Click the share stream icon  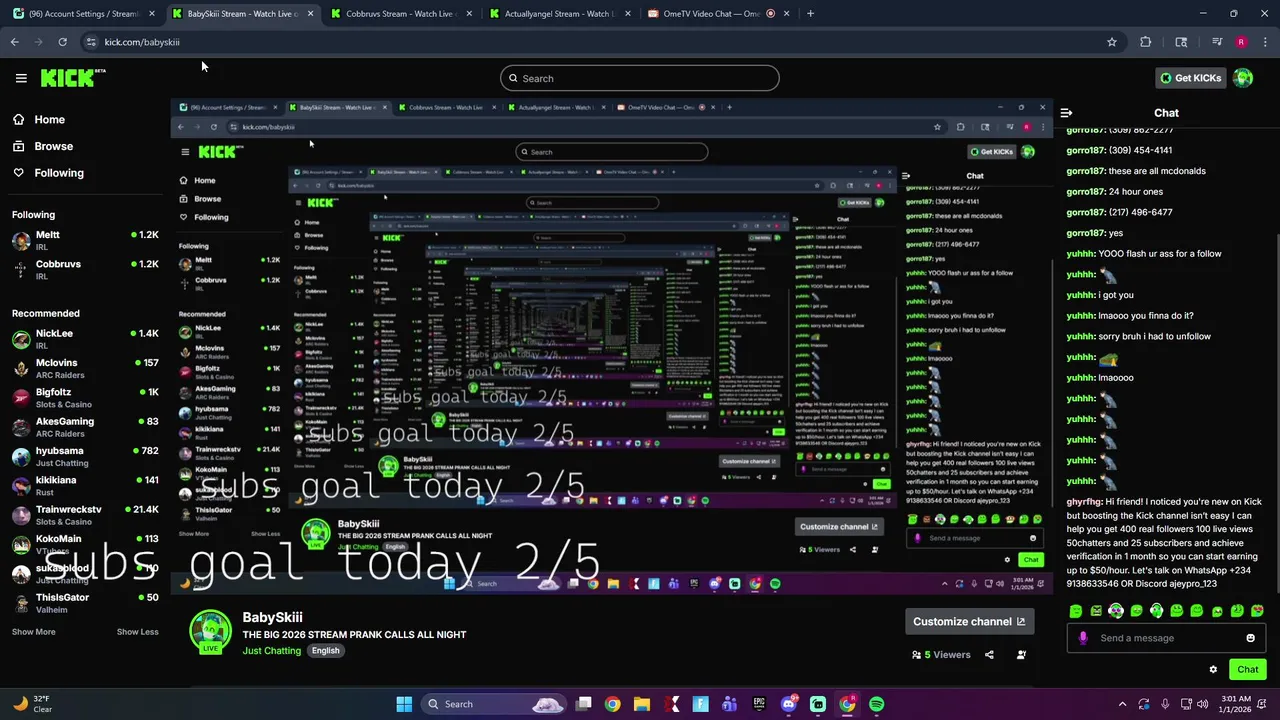(x=989, y=655)
